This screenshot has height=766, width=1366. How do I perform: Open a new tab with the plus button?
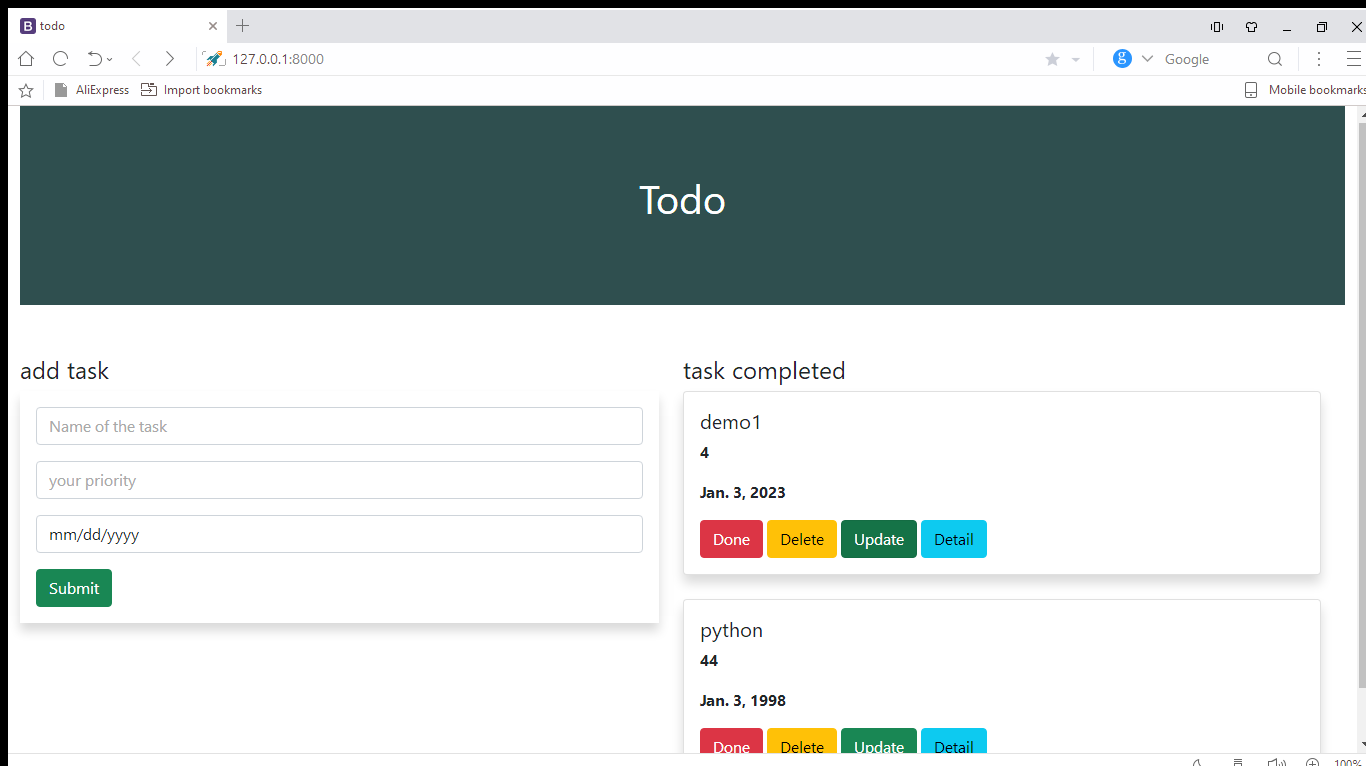click(x=241, y=25)
